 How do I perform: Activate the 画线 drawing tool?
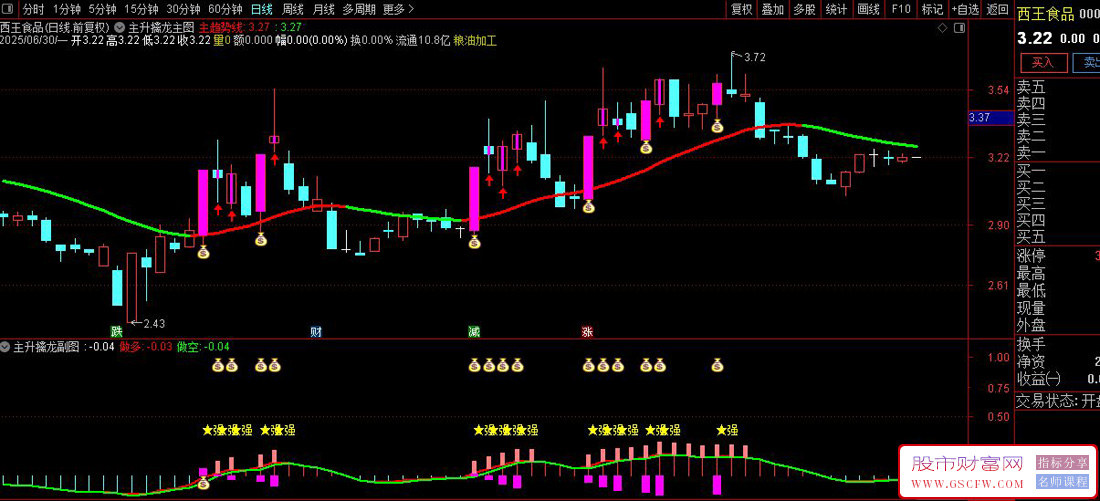pos(868,9)
